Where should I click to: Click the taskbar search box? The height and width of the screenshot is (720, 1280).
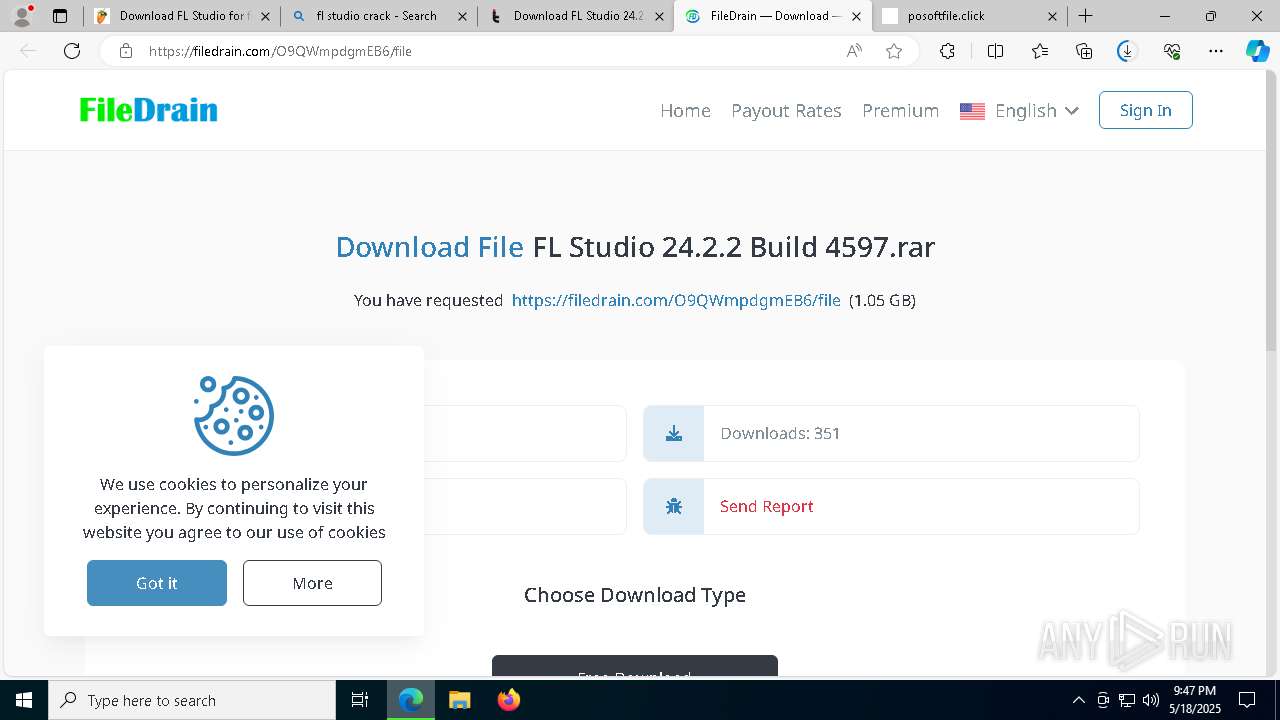tap(192, 700)
